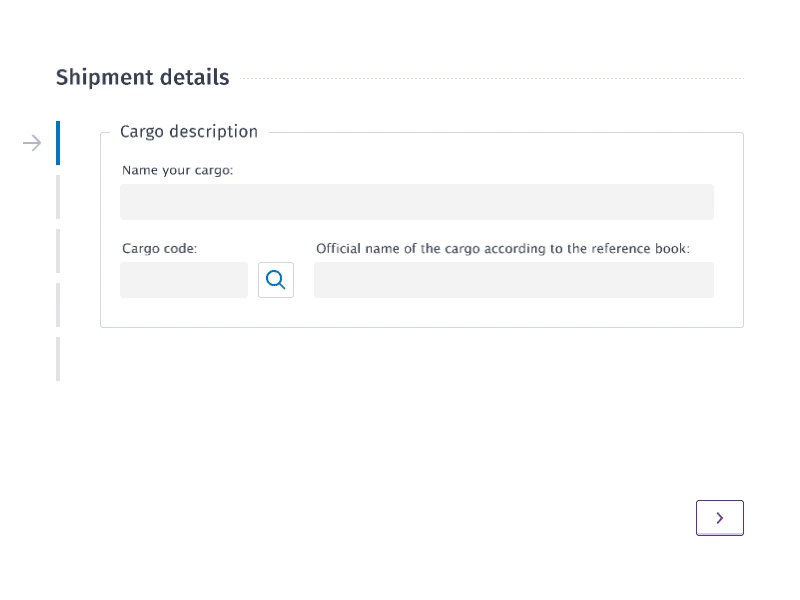Click the "Name your cargo:" label
800x600 pixels.
tap(177, 170)
